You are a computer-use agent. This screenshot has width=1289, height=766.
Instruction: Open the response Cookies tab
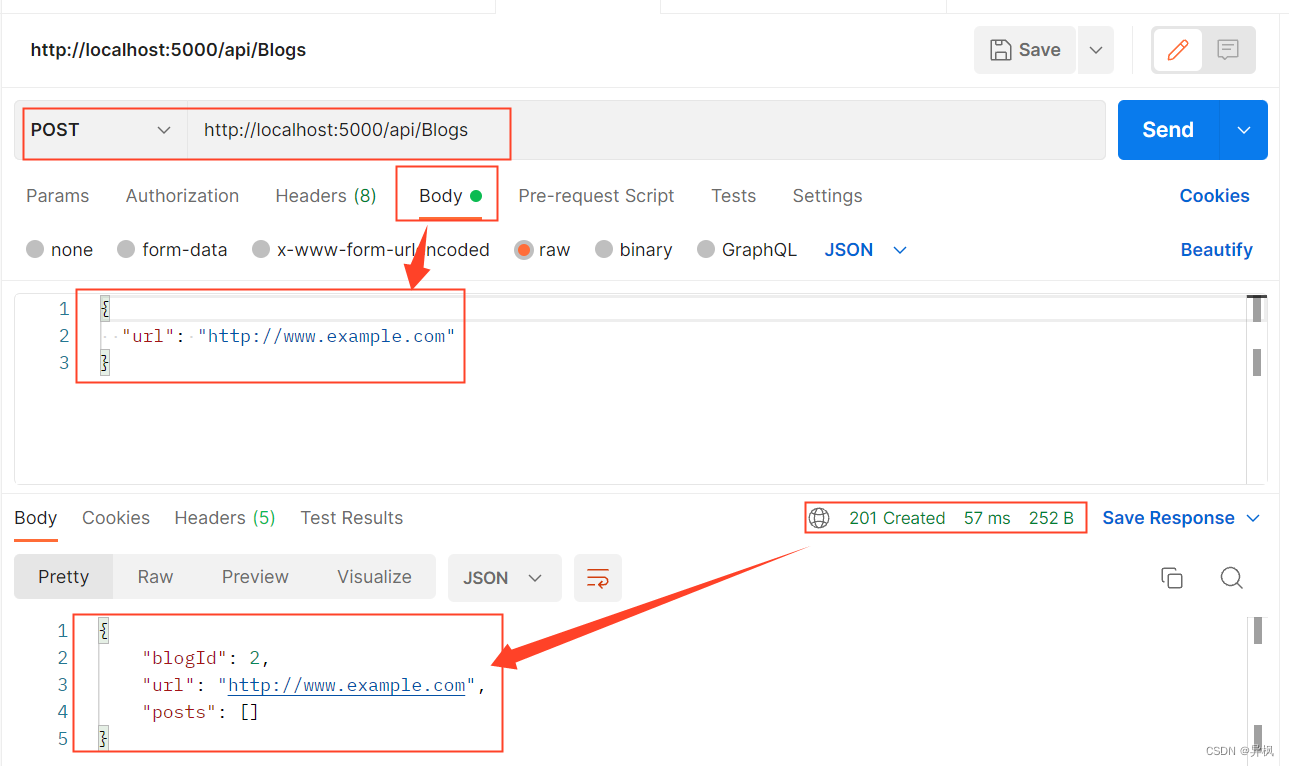[116, 518]
